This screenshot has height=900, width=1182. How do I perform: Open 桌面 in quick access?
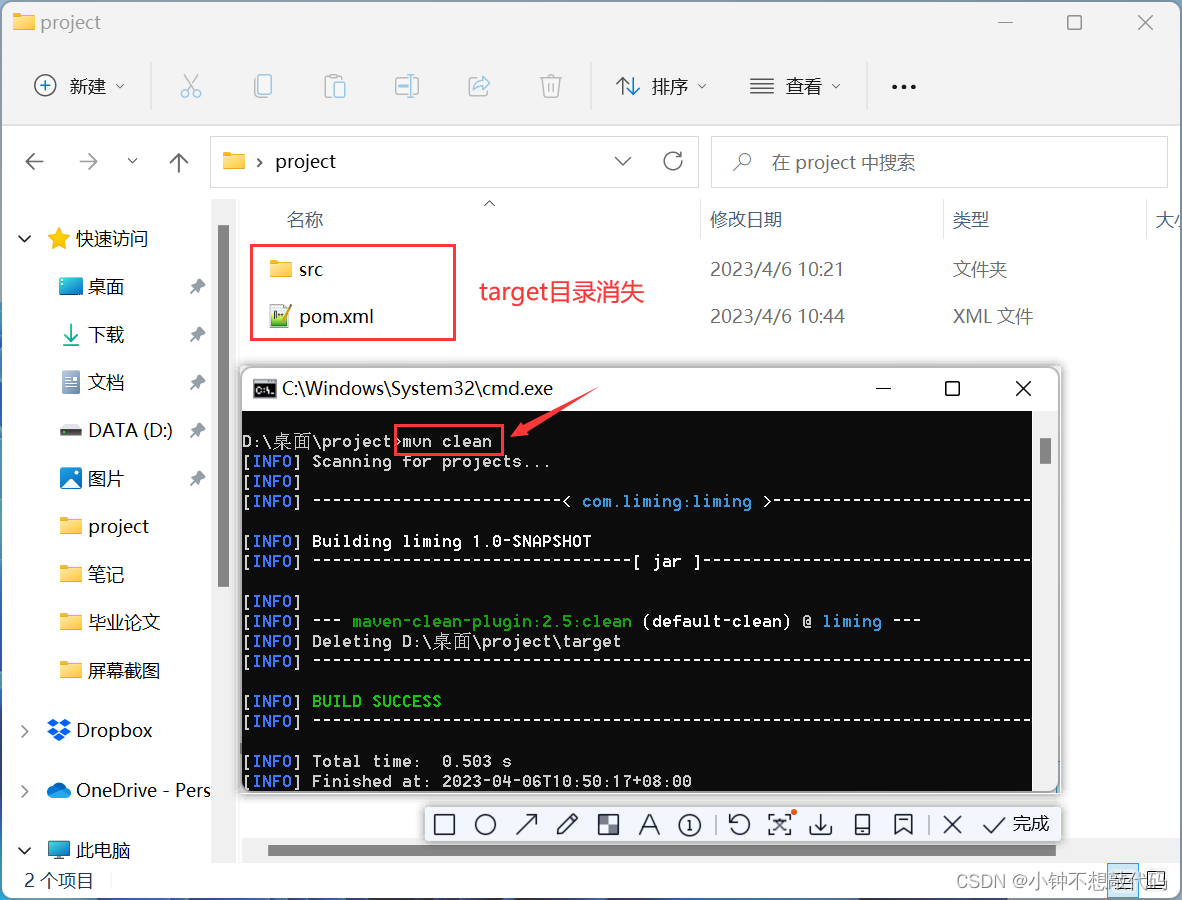[x=106, y=286]
